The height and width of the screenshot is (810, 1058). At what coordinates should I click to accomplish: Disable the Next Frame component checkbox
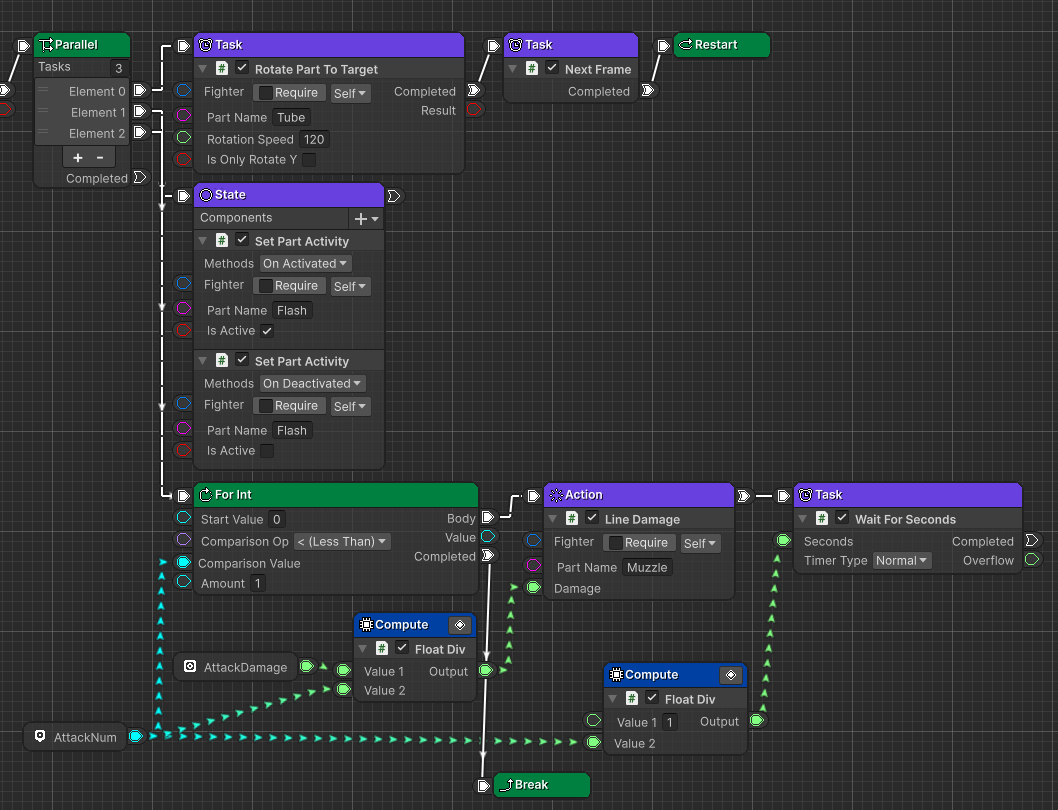(x=552, y=69)
